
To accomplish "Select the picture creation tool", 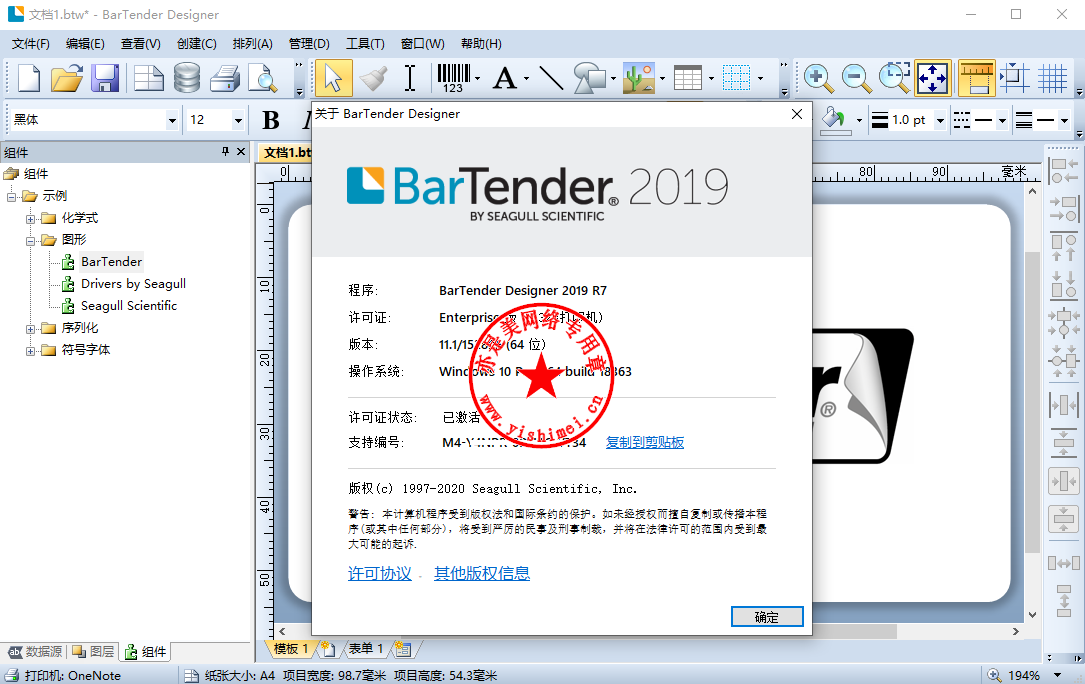I will pyautogui.click(x=639, y=78).
